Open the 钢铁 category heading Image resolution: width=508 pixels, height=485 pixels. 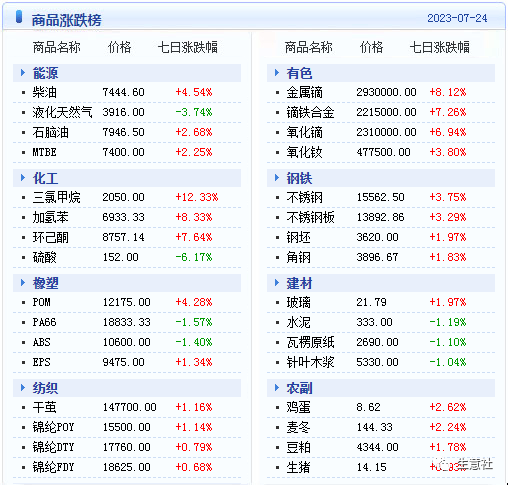pyautogui.click(x=299, y=178)
